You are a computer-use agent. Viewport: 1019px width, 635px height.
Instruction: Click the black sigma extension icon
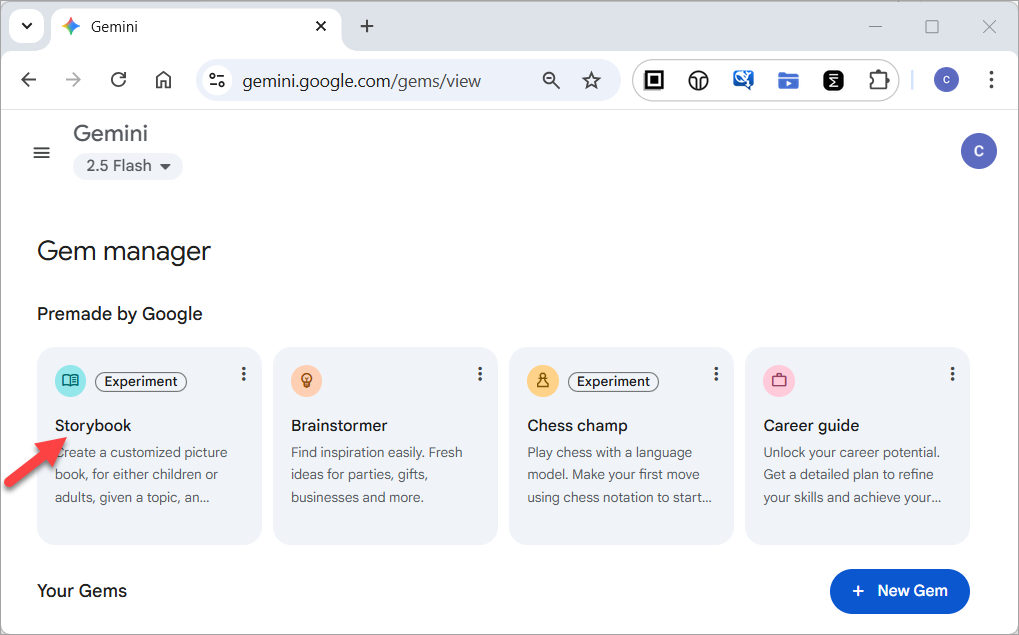point(833,81)
